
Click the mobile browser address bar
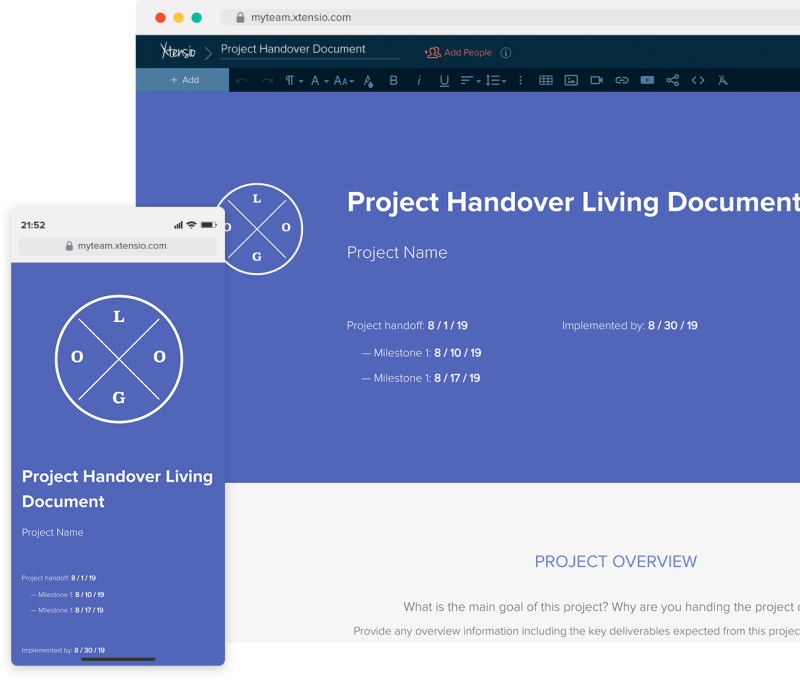tap(118, 246)
